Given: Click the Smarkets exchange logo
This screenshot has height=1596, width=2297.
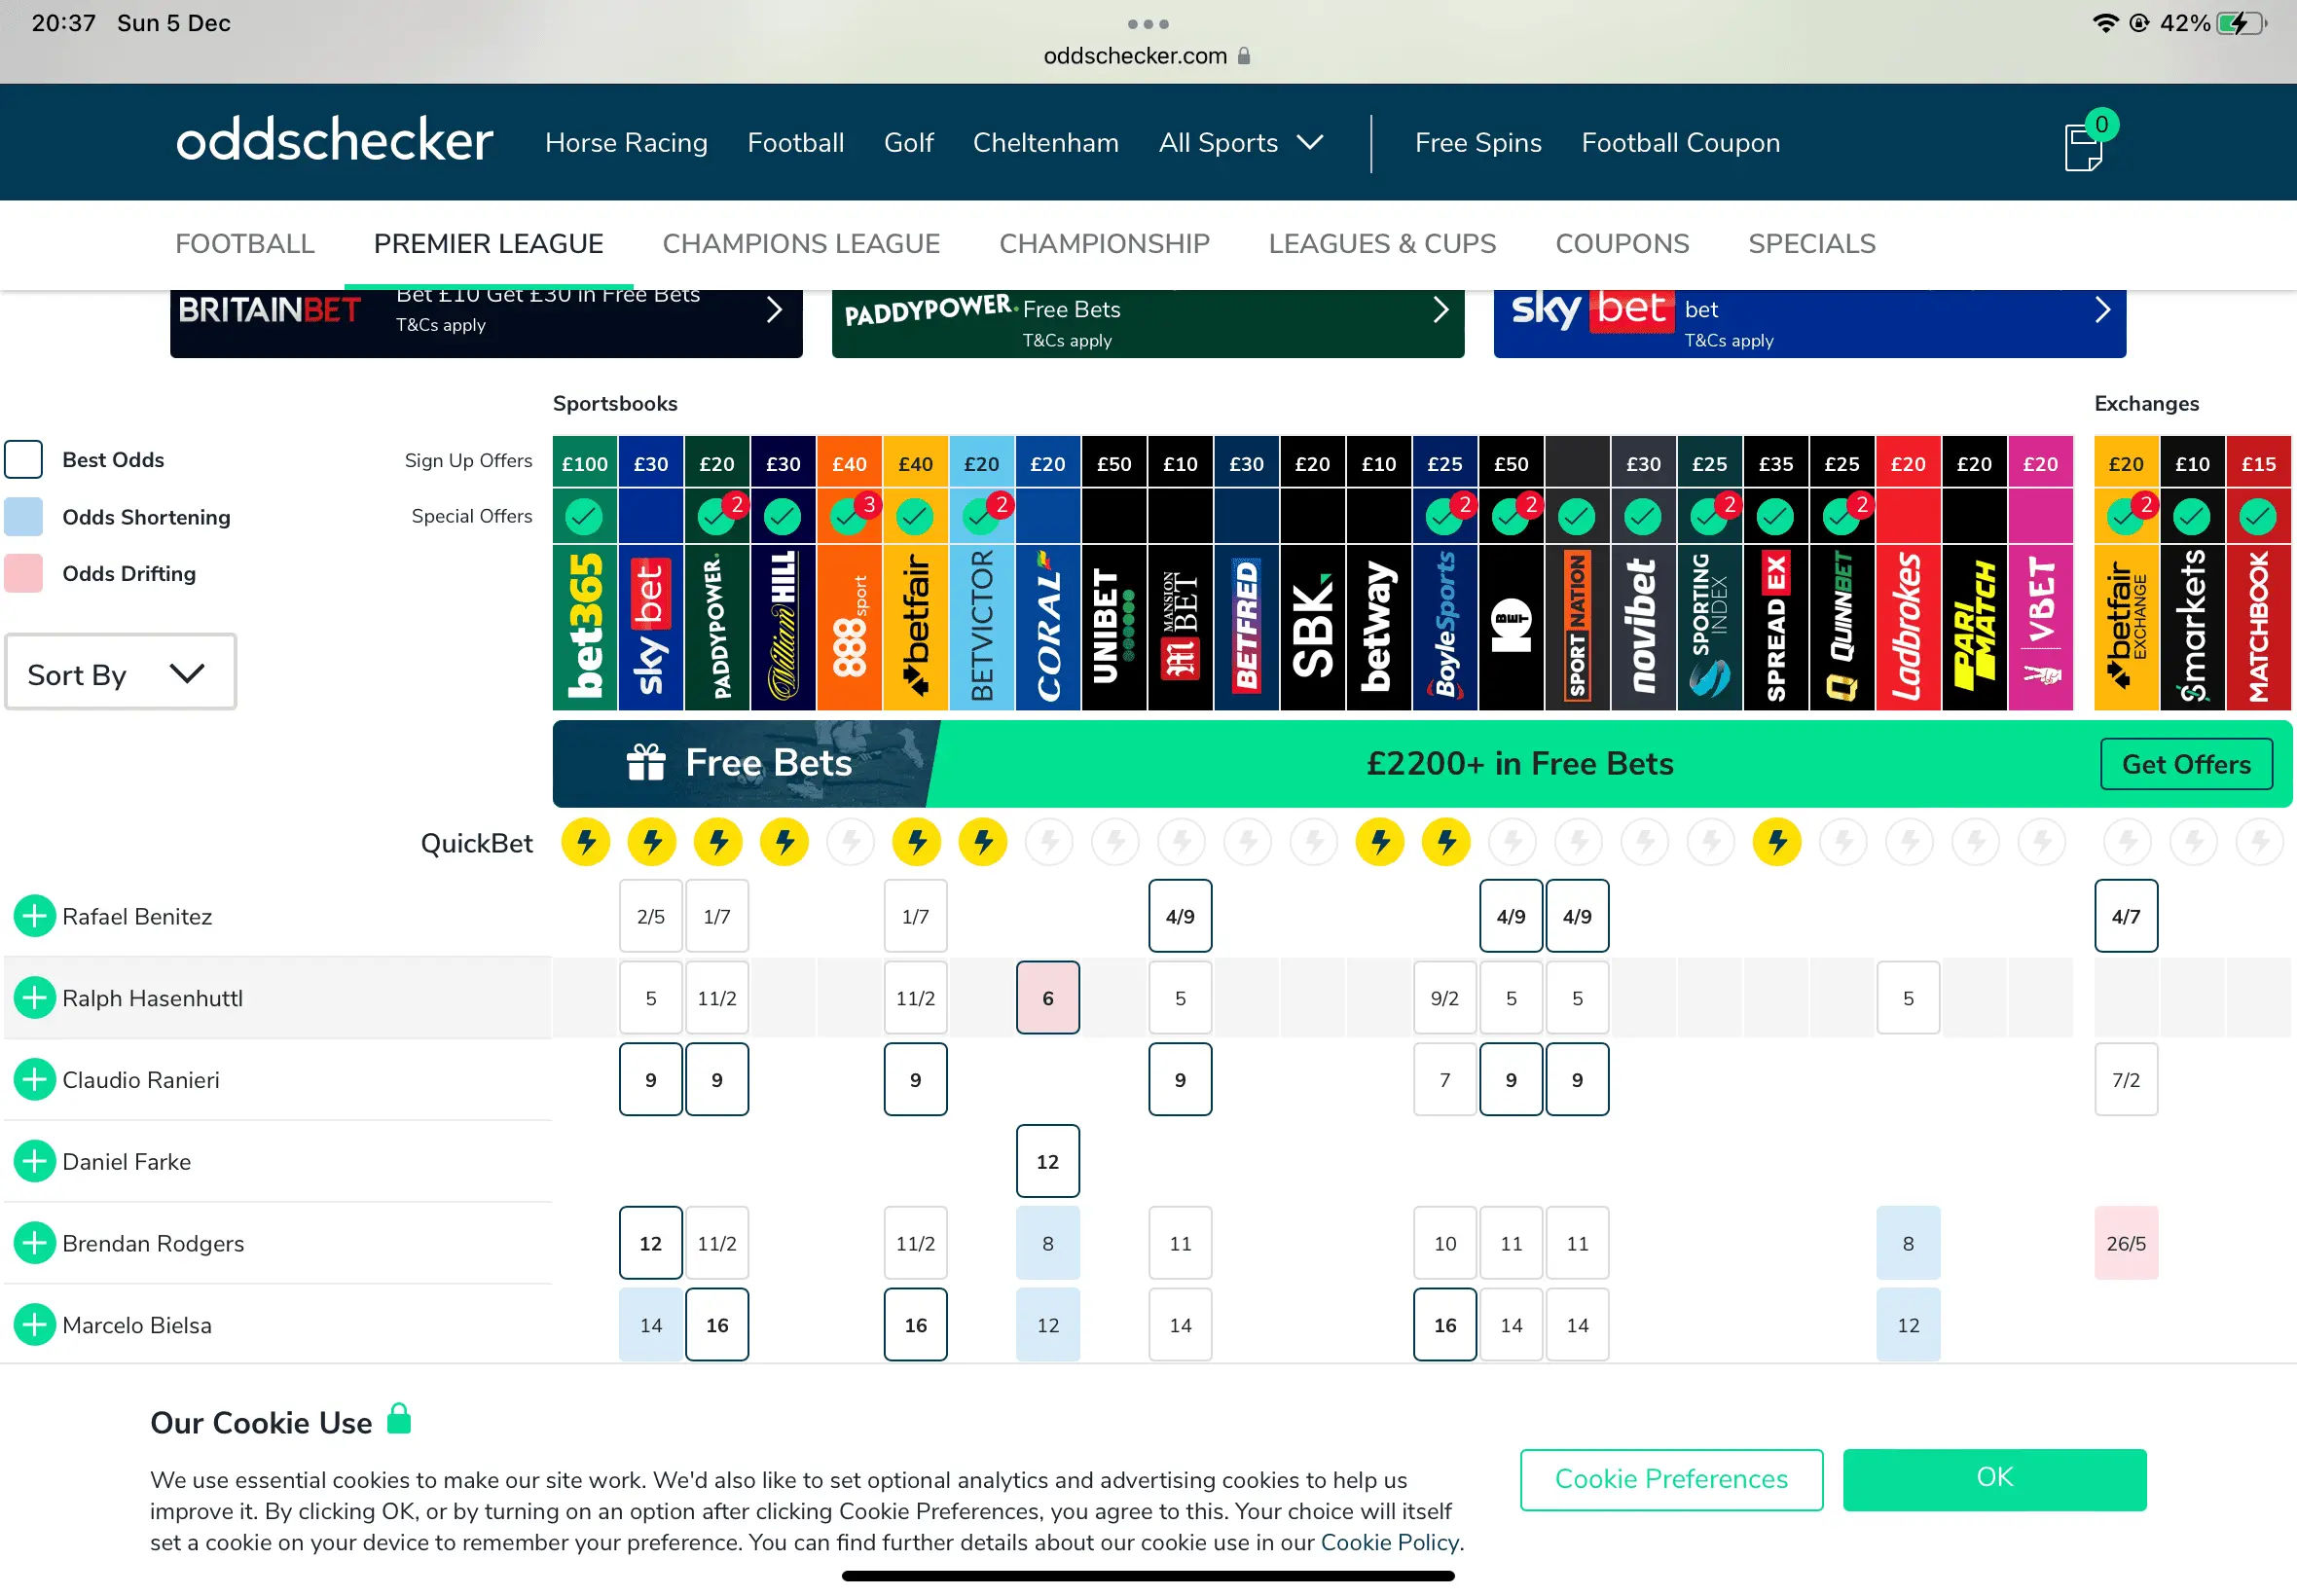Looking at the screenshot, I should (x=2192, y=627).
